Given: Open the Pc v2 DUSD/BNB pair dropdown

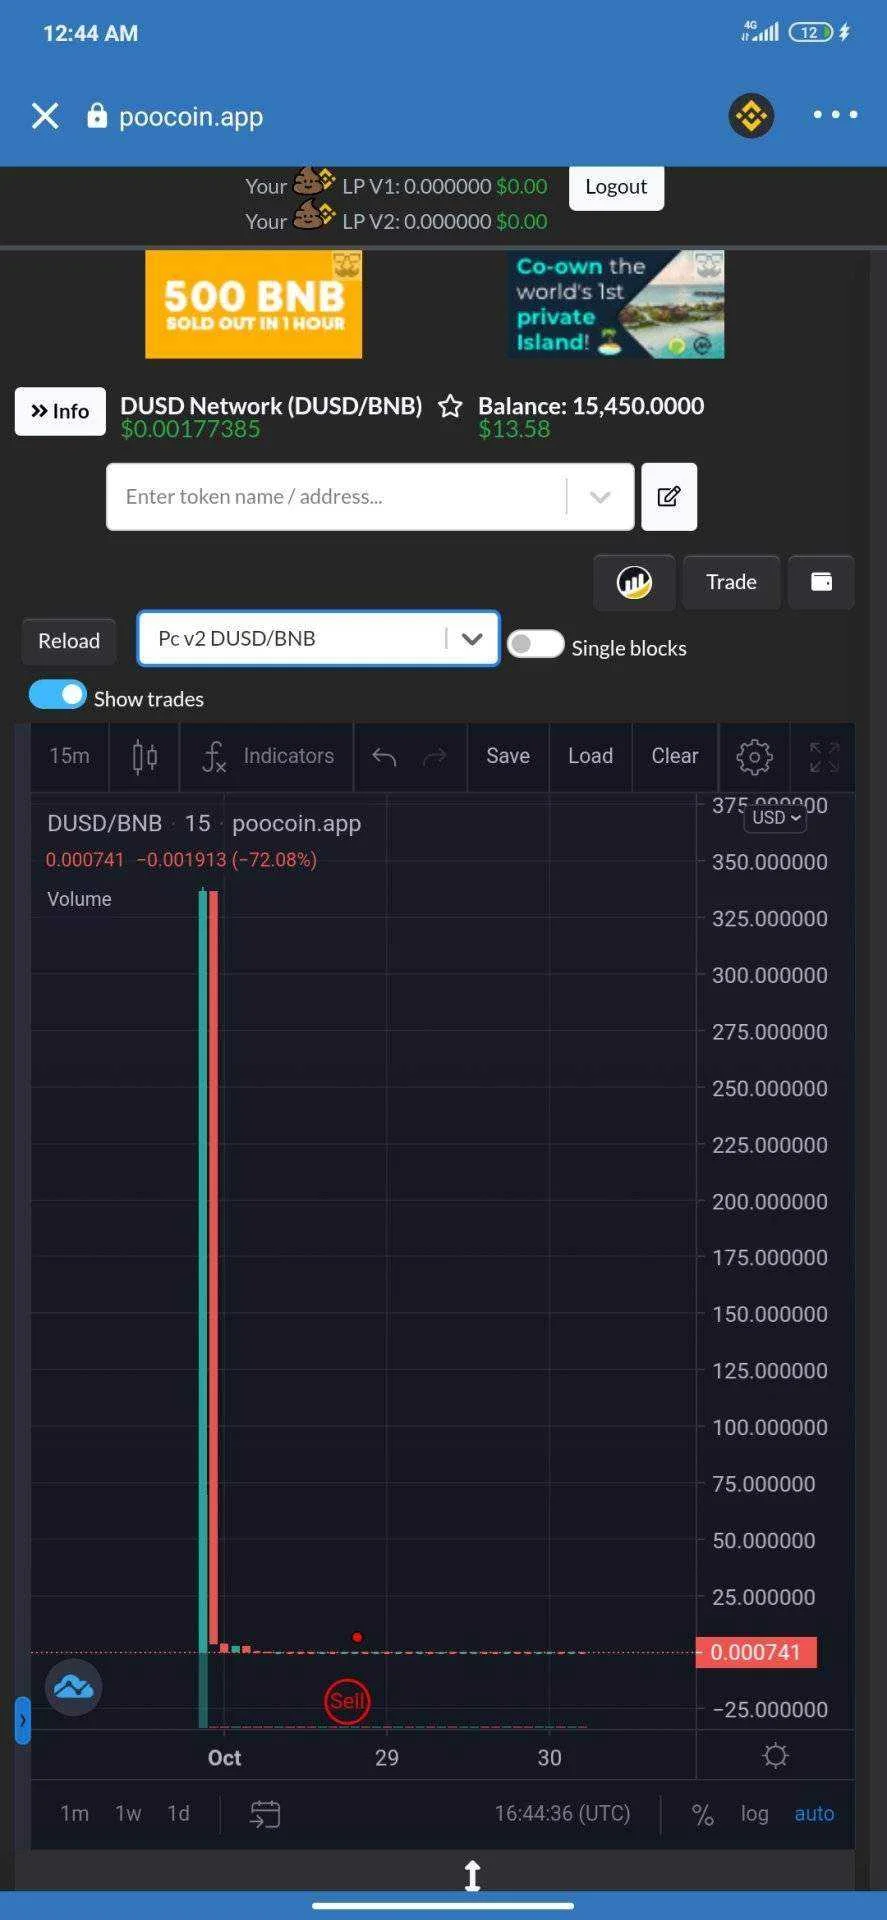Looking at the screenshot, I should (x=318, y=638).
